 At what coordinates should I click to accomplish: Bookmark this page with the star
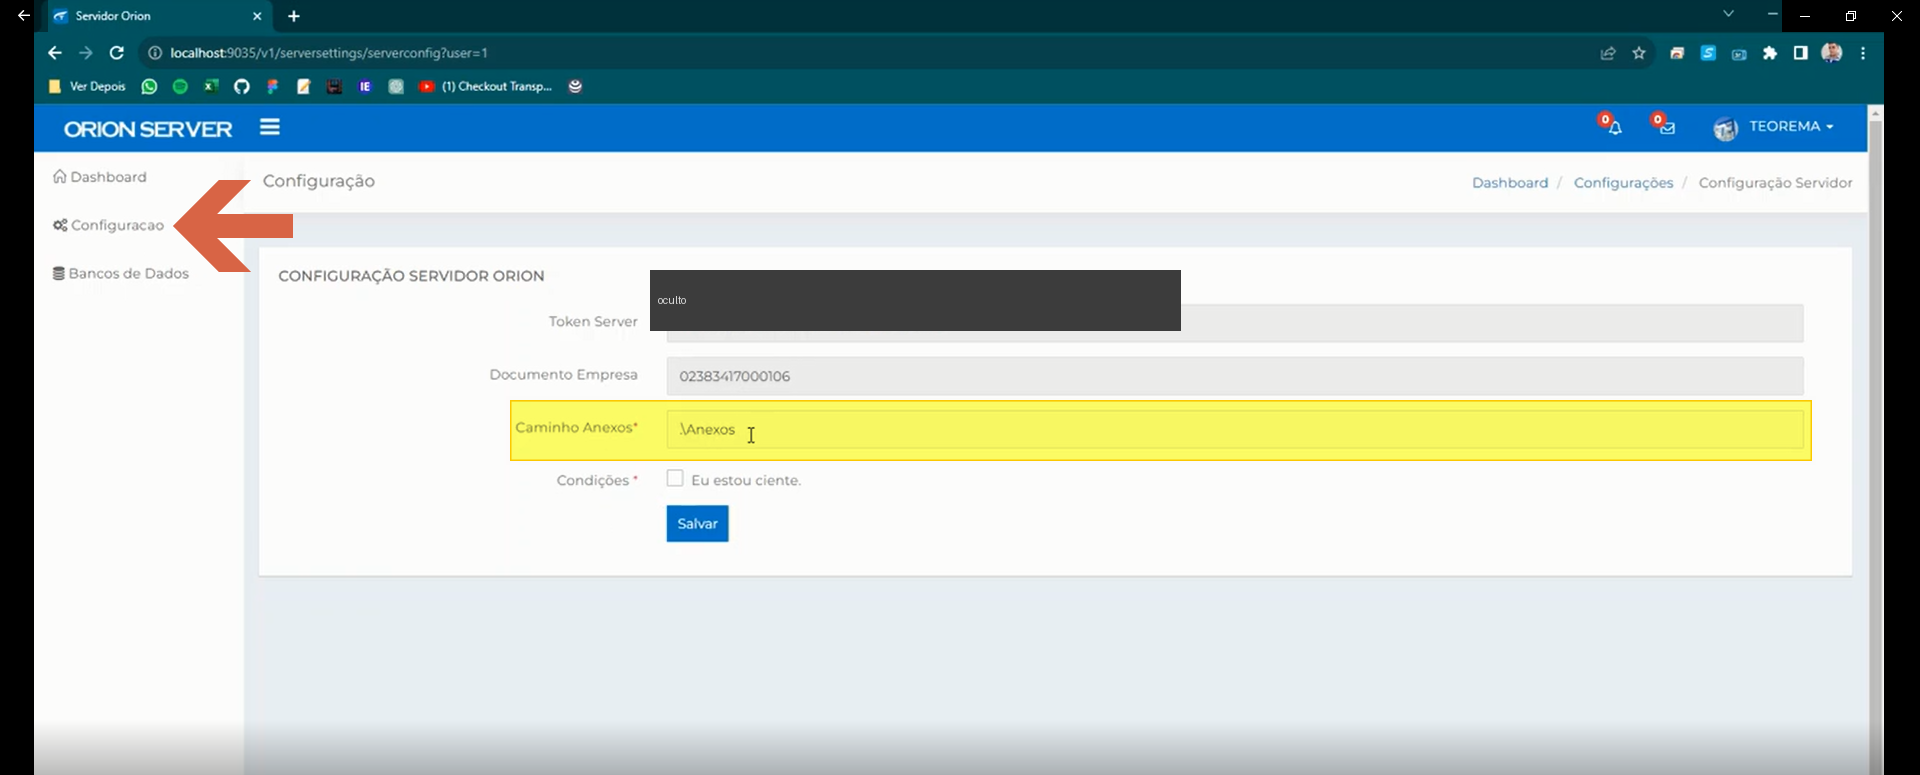(x=1639, y=53)
